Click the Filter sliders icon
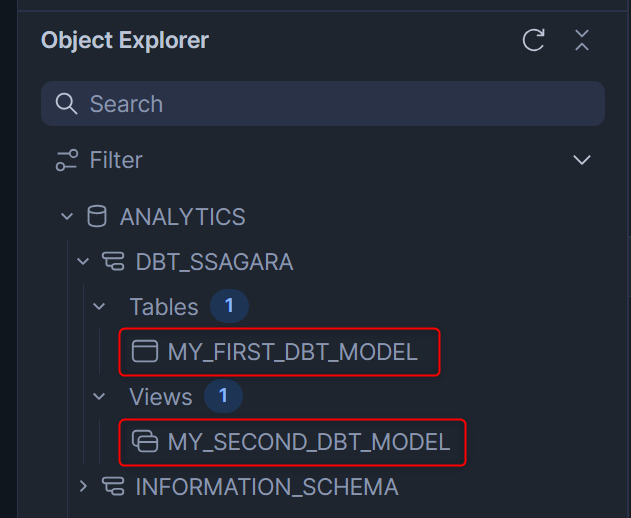631x518 pixels. pos(67,160)
